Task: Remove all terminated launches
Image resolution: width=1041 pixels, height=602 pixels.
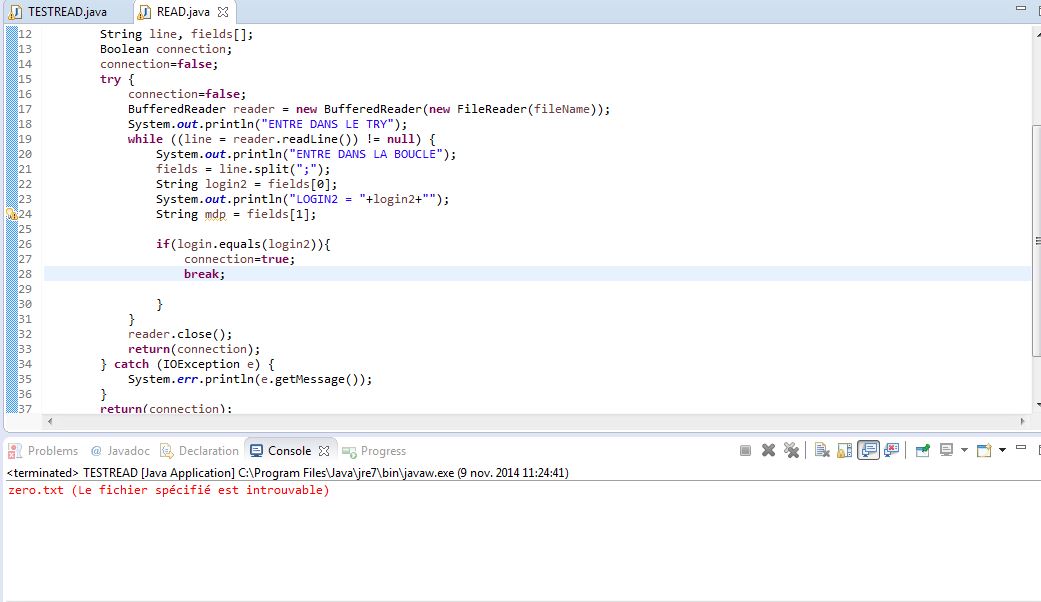Action: [x=791, y=451]
